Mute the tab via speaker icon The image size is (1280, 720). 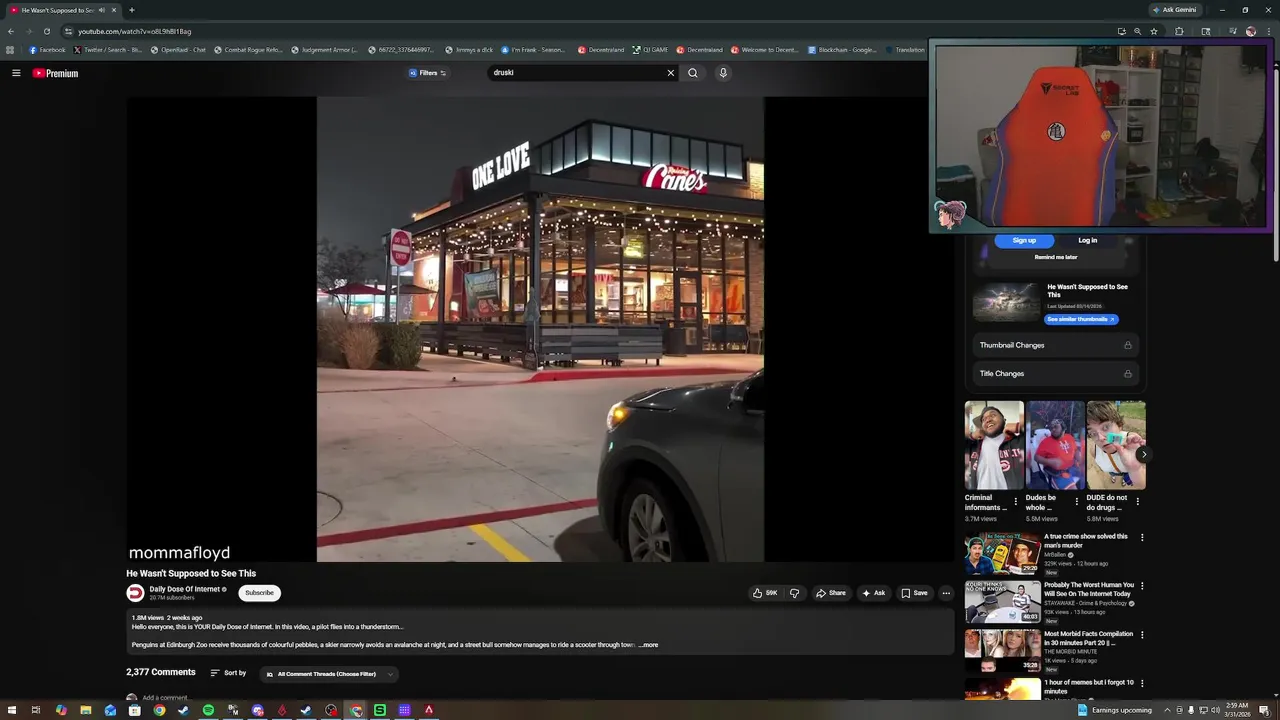pyautogui.click(x=101, y=10)
